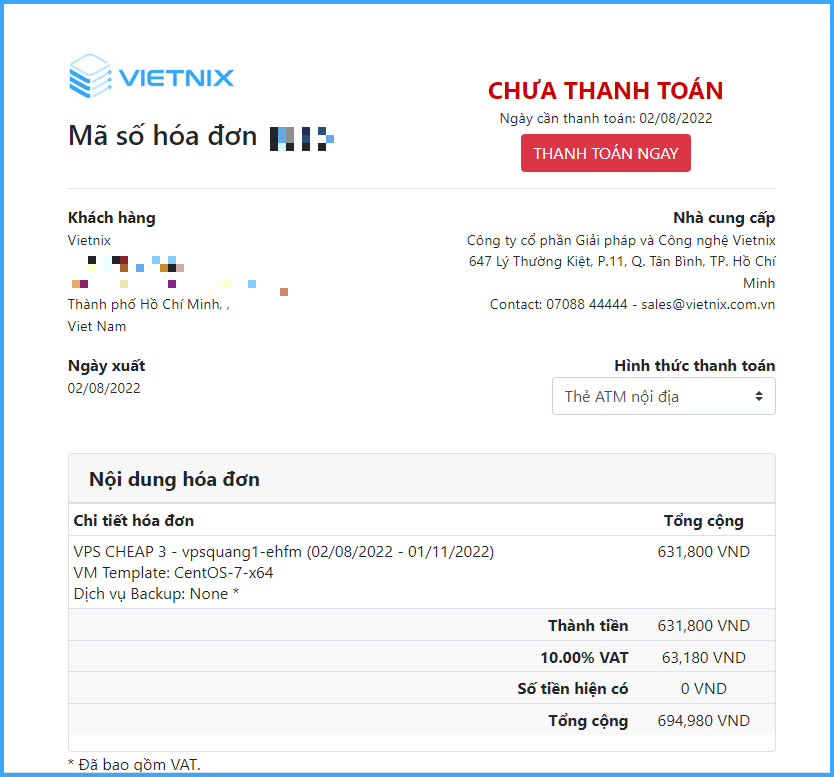834x777 pixels.
Task: Select the CHƯA THANH TOÁN status heading
Action: [x=605, y=90]
